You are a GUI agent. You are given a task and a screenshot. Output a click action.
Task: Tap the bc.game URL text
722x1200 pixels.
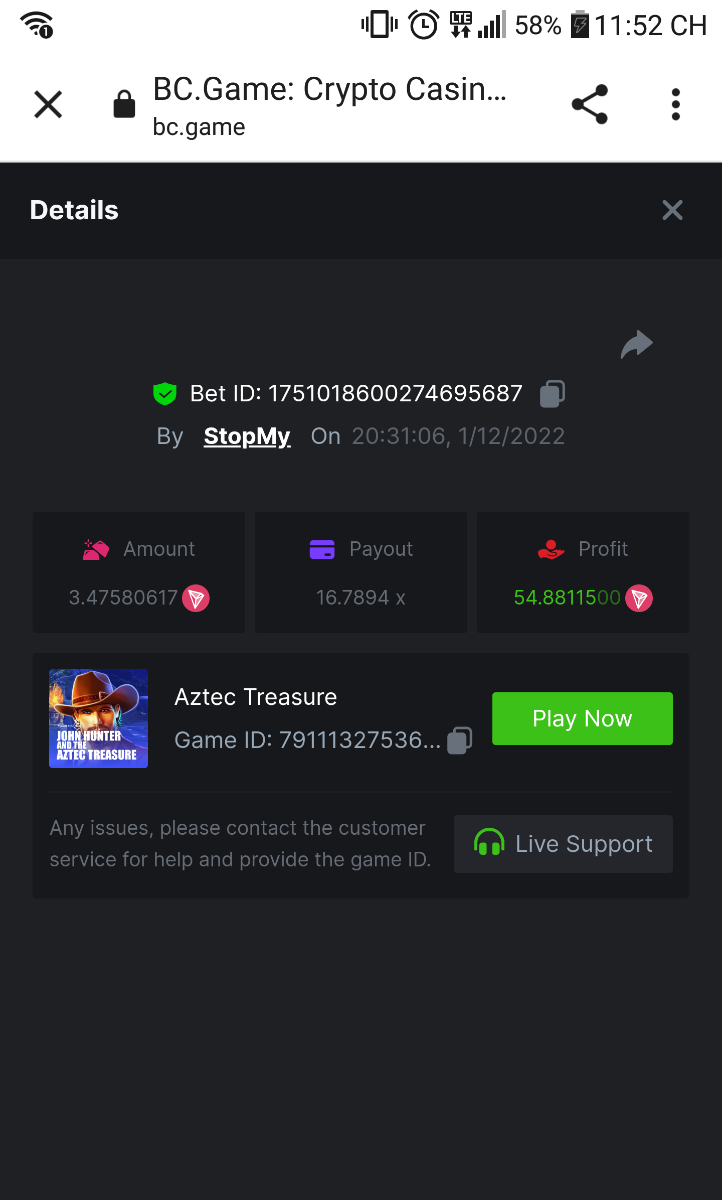click(199, 127)
